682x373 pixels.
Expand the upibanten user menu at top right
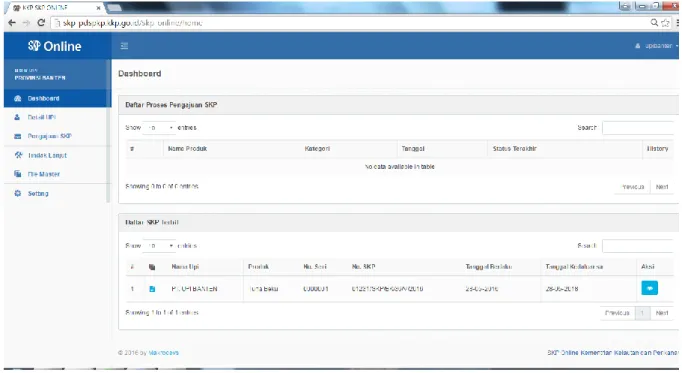coord(656,46)
